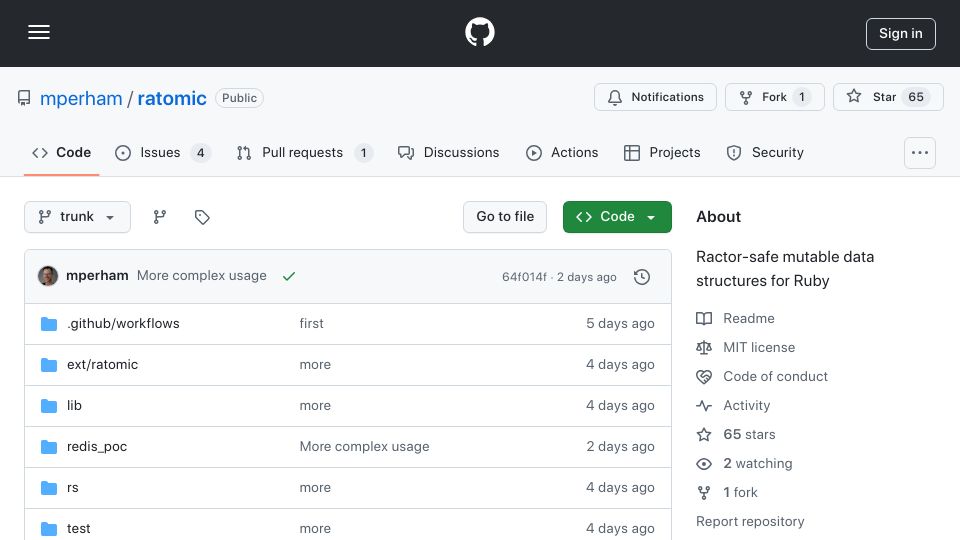Open the rs folder

click(x=72, y=487)
